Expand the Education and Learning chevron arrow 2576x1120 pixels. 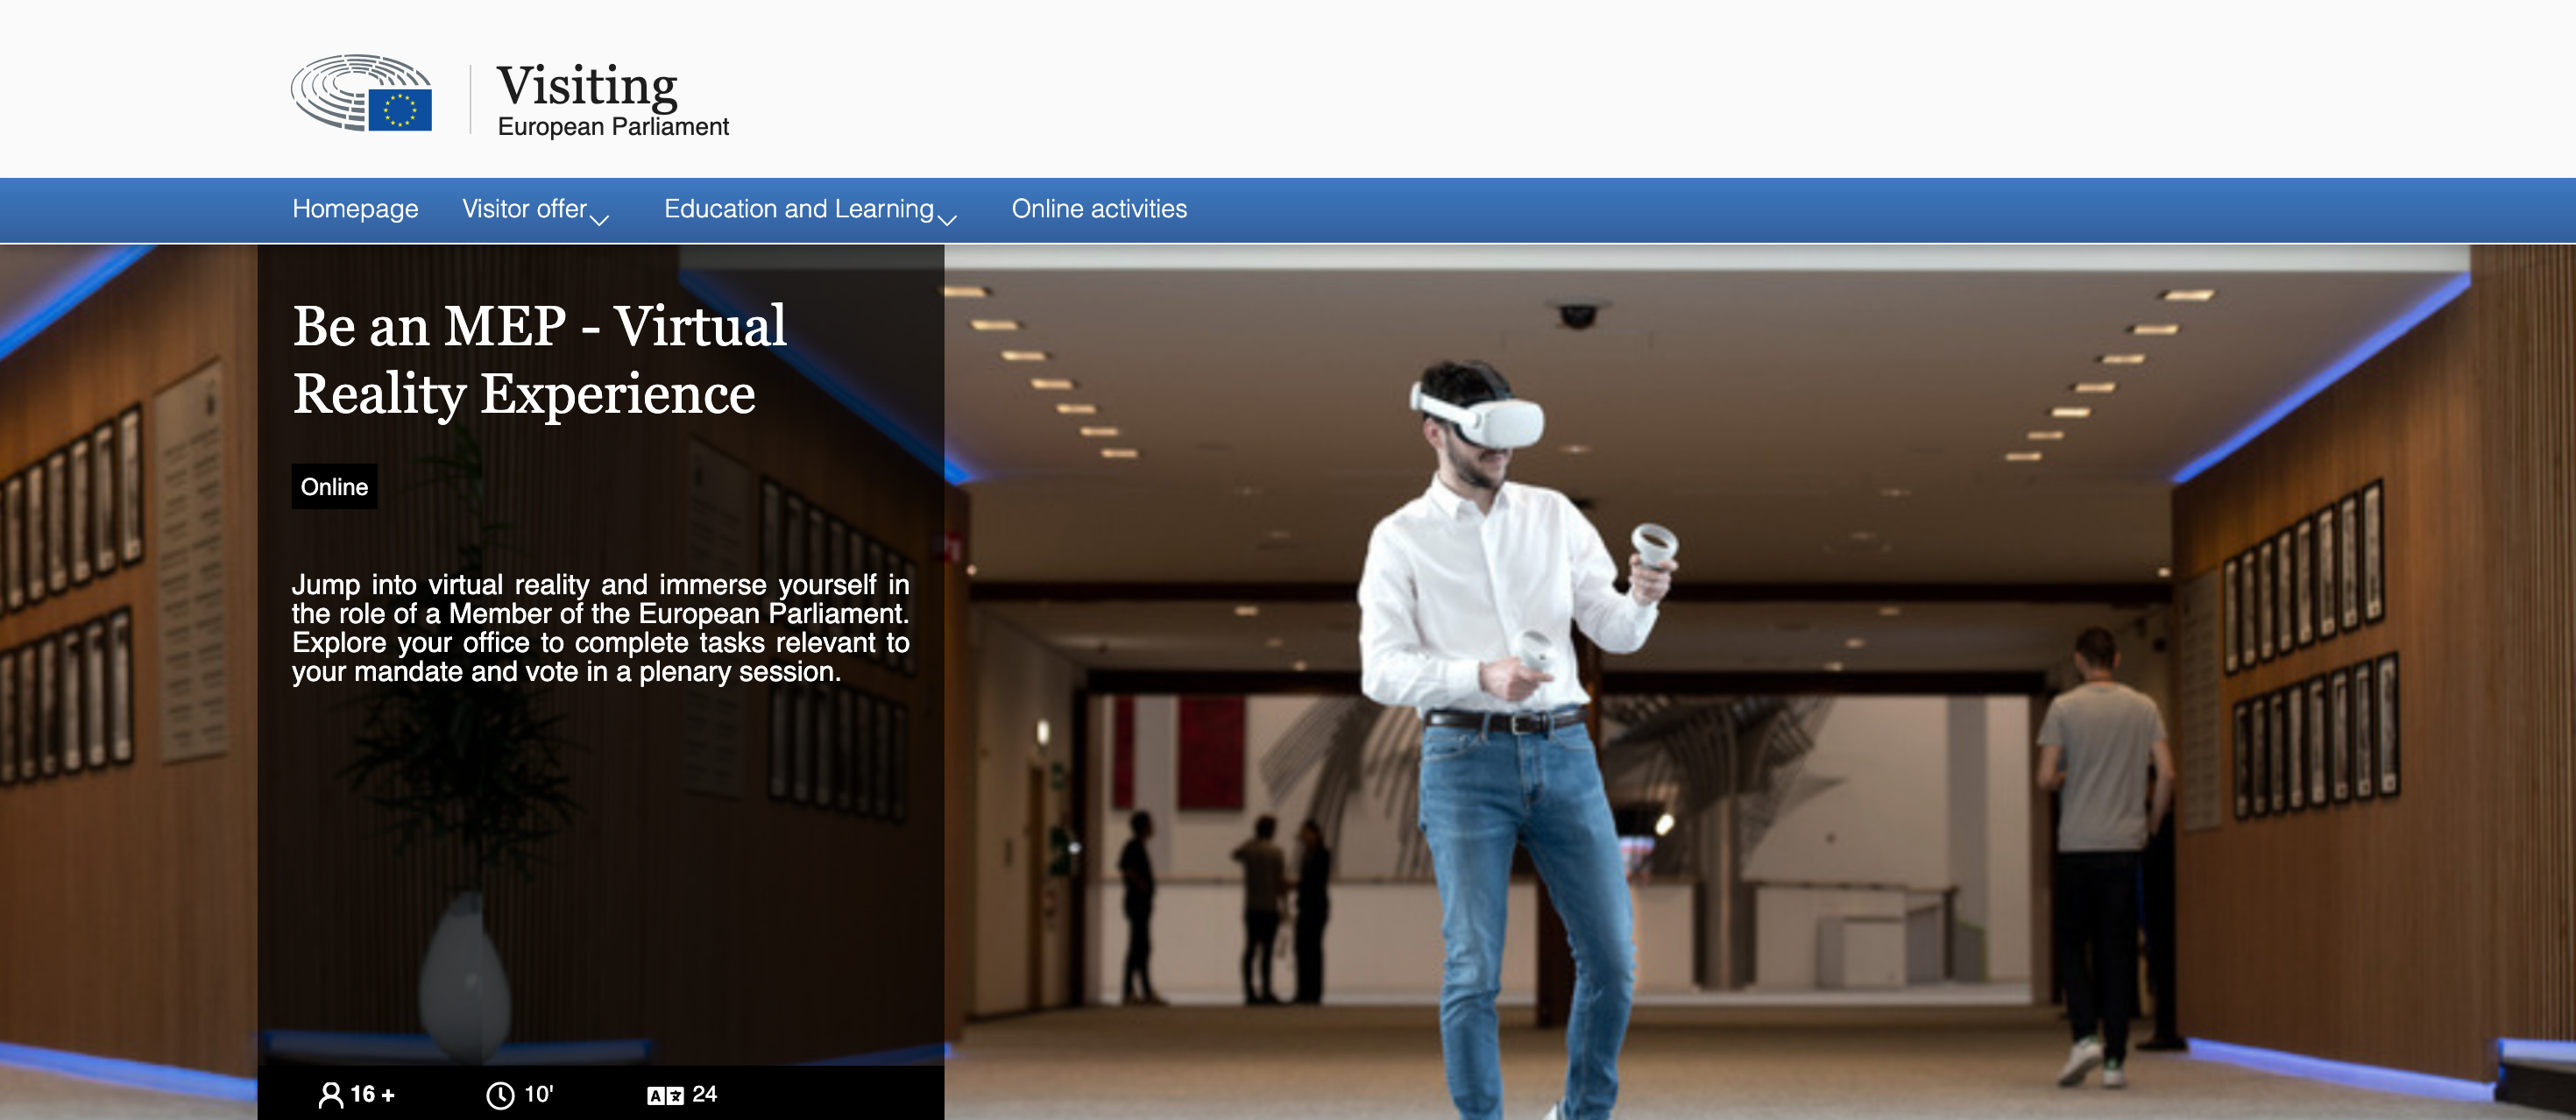tap(947, 220)
